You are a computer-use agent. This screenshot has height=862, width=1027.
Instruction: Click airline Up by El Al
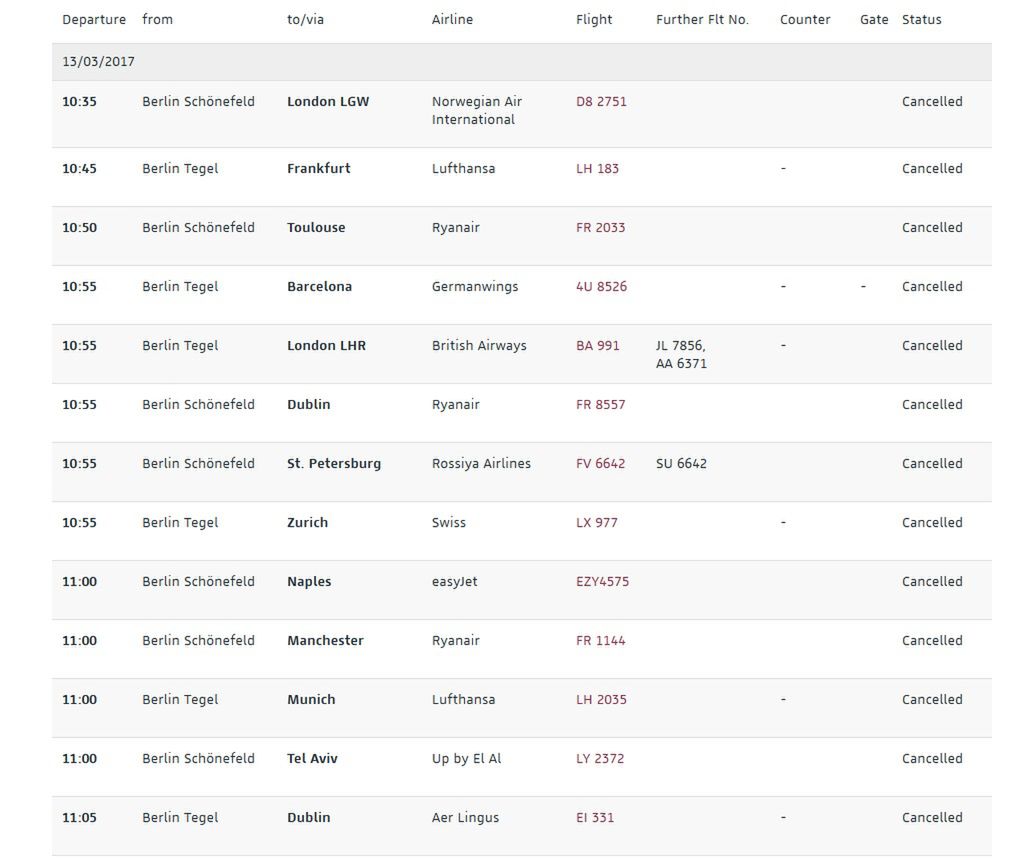click(x=466, y=759)
